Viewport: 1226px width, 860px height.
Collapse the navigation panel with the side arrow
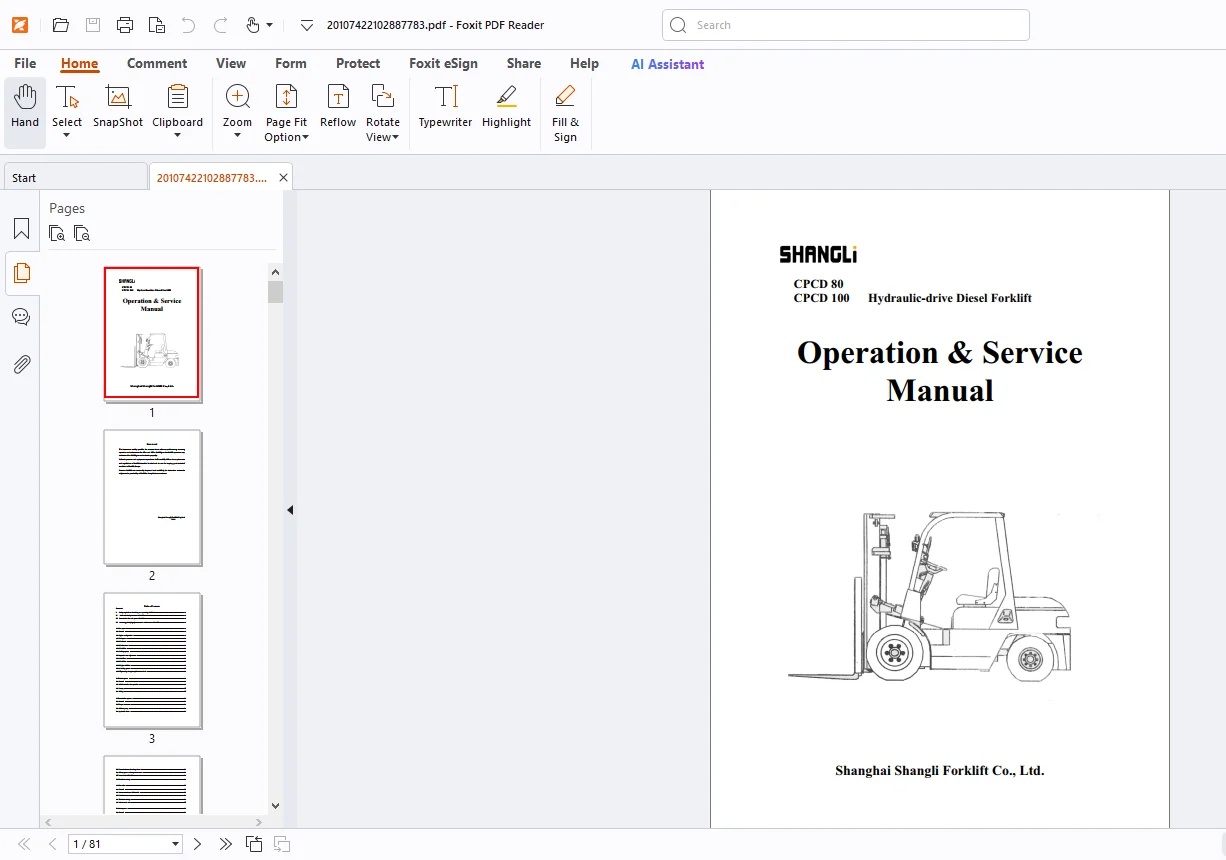[x=290, y=509]
